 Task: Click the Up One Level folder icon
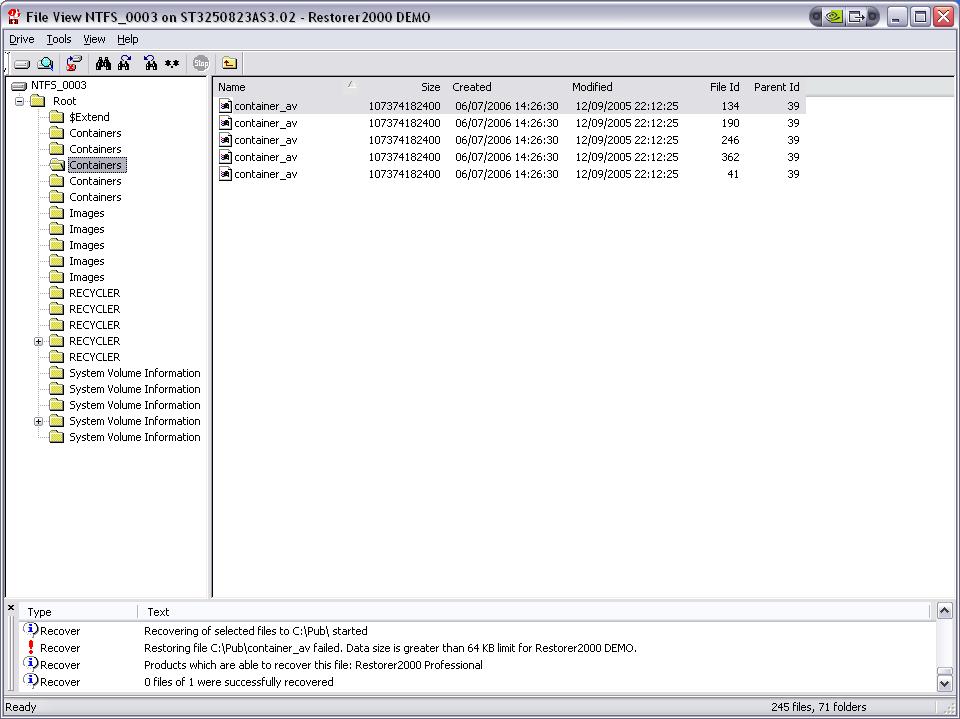pos(230,63)
